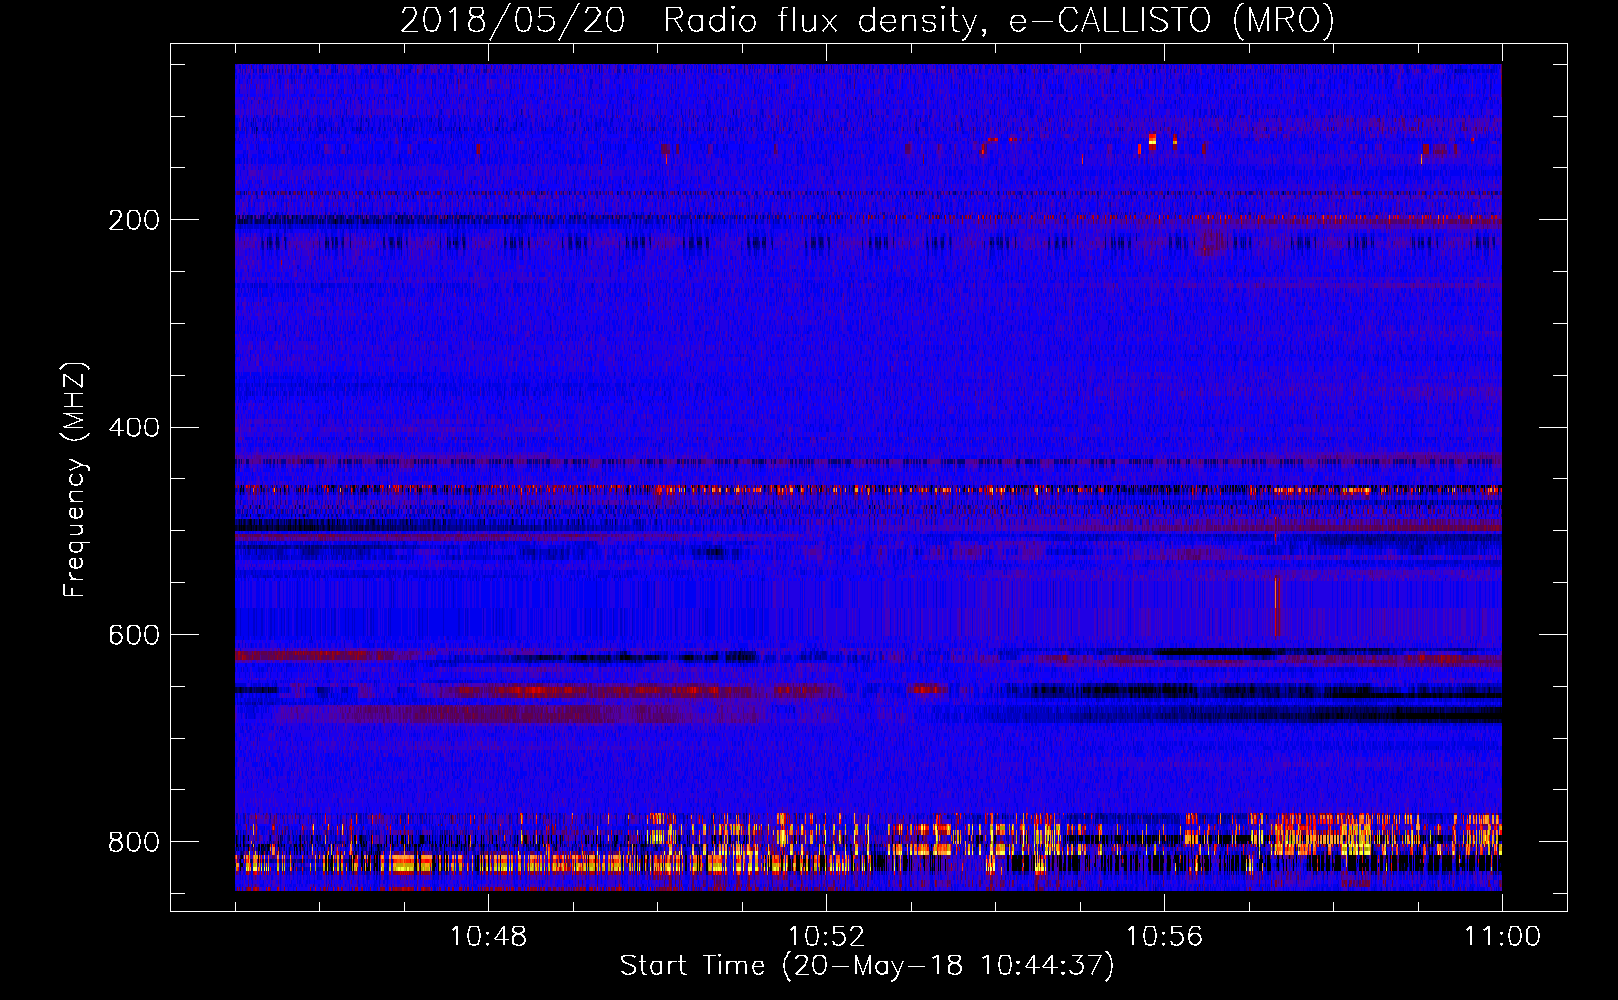Click the 'Frequency (MHZ)' axis label
The image size is (1618, 1000).
[74, 479]
